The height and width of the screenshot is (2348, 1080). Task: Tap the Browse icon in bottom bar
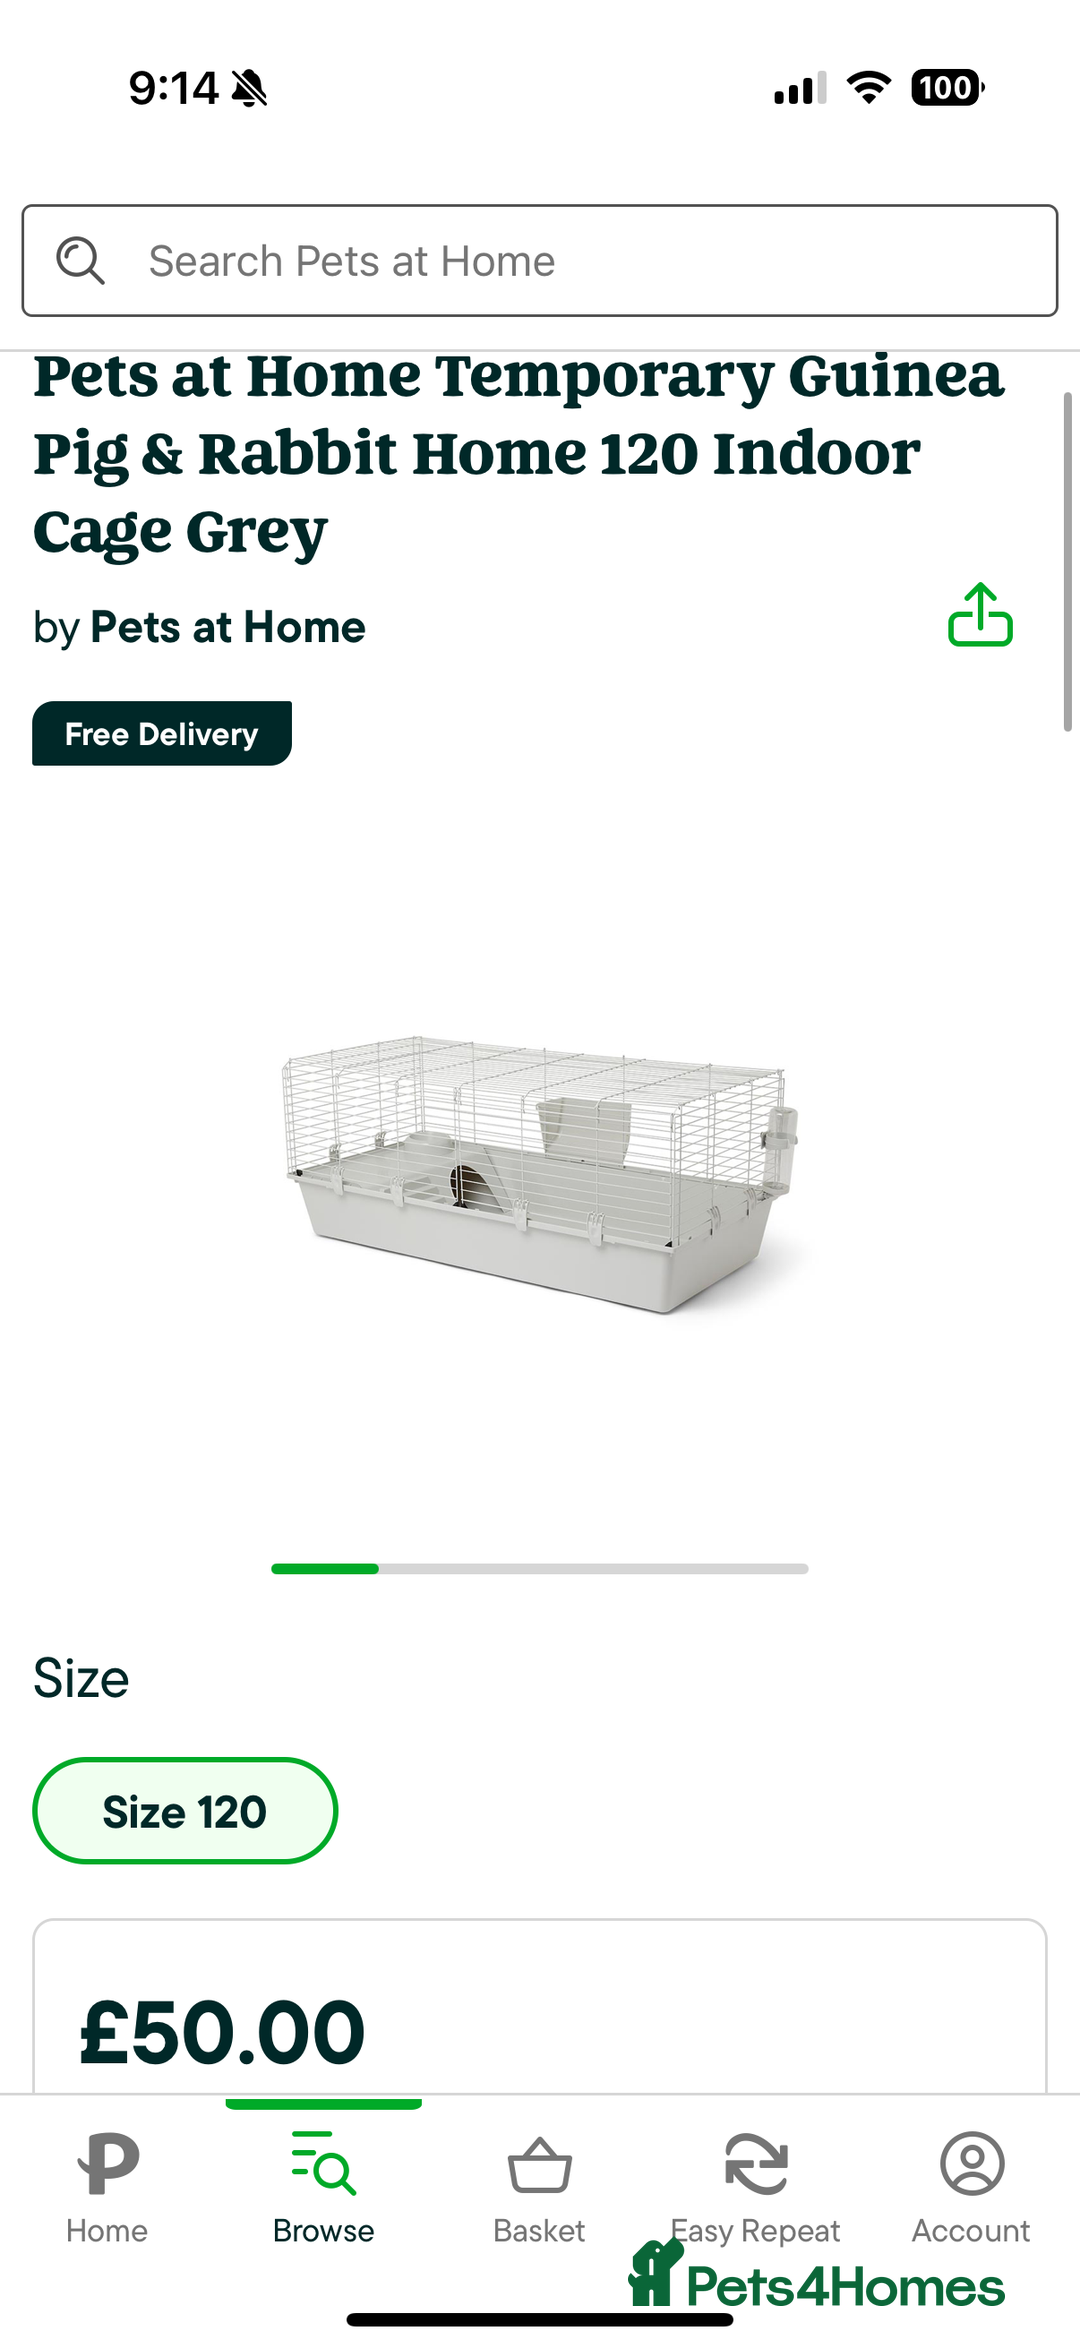coord(323,2164)
